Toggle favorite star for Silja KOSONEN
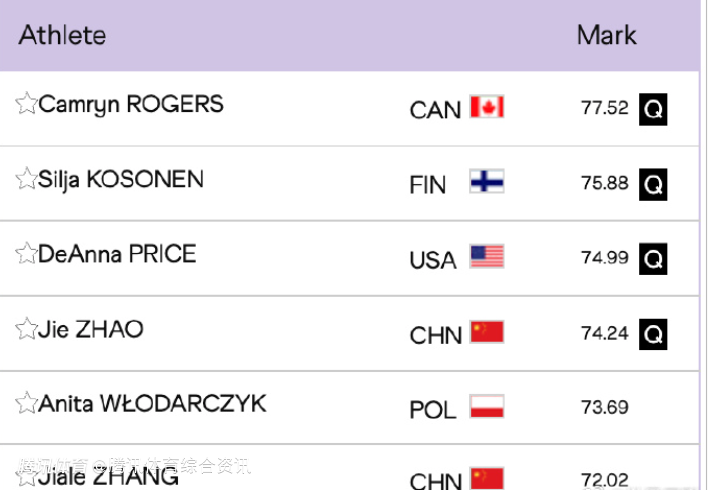This screenshot has width=708, height=490. tap(26, 180)
